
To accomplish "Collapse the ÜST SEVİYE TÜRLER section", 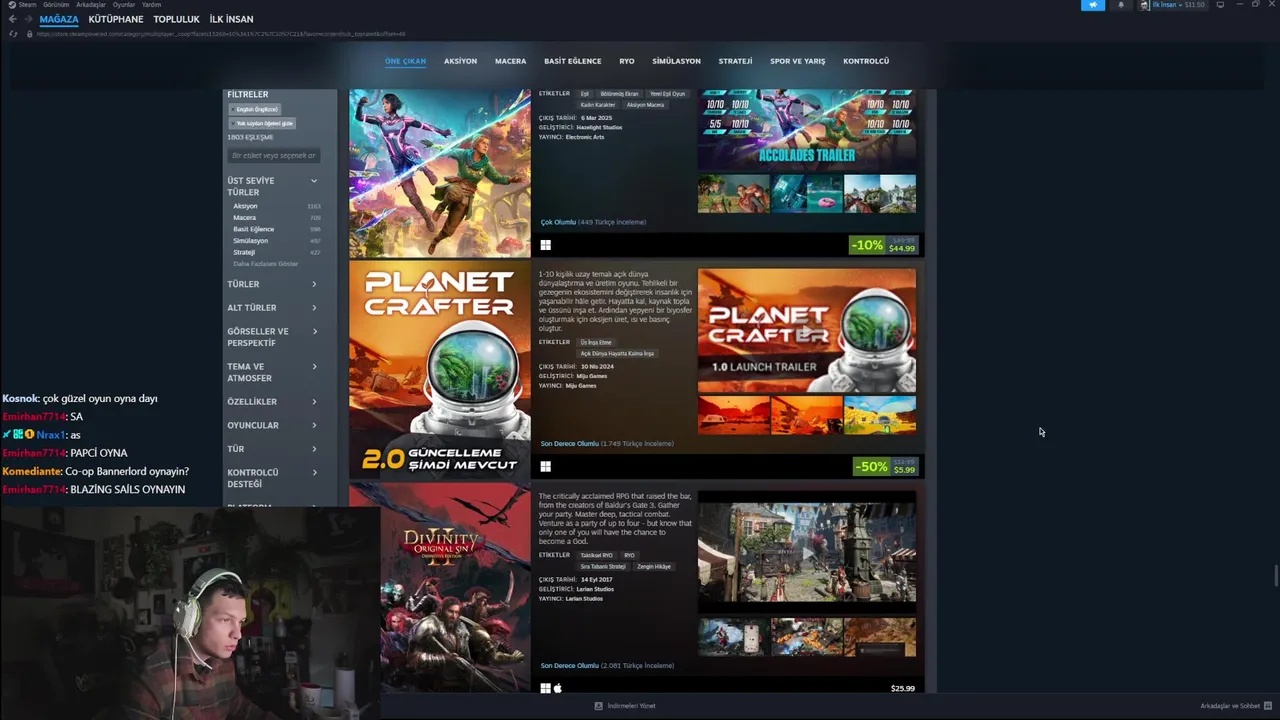I will click(313, 181).
